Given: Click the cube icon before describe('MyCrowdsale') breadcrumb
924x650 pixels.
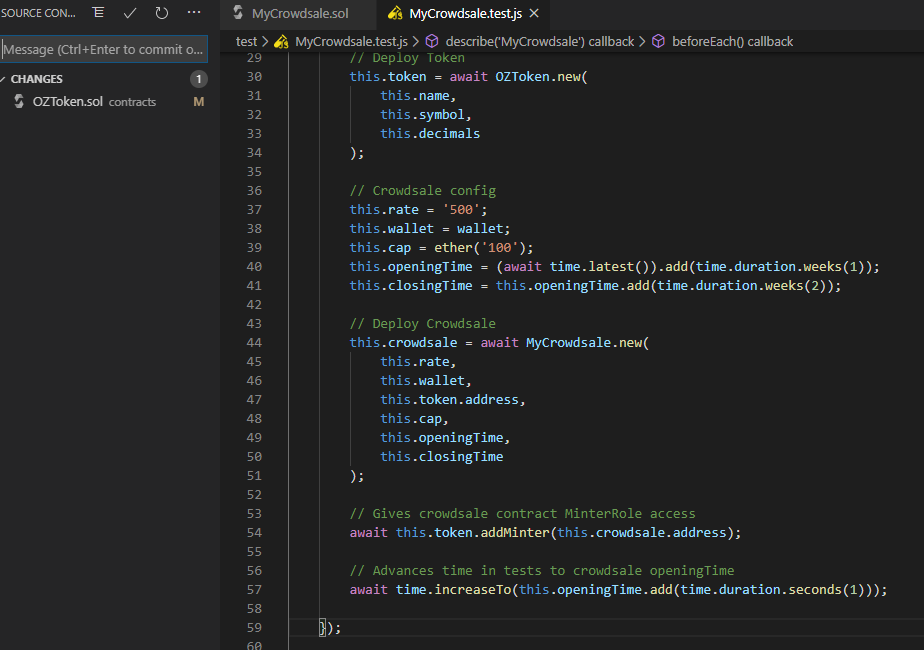Looking at the screenshot, I should 432,41.
